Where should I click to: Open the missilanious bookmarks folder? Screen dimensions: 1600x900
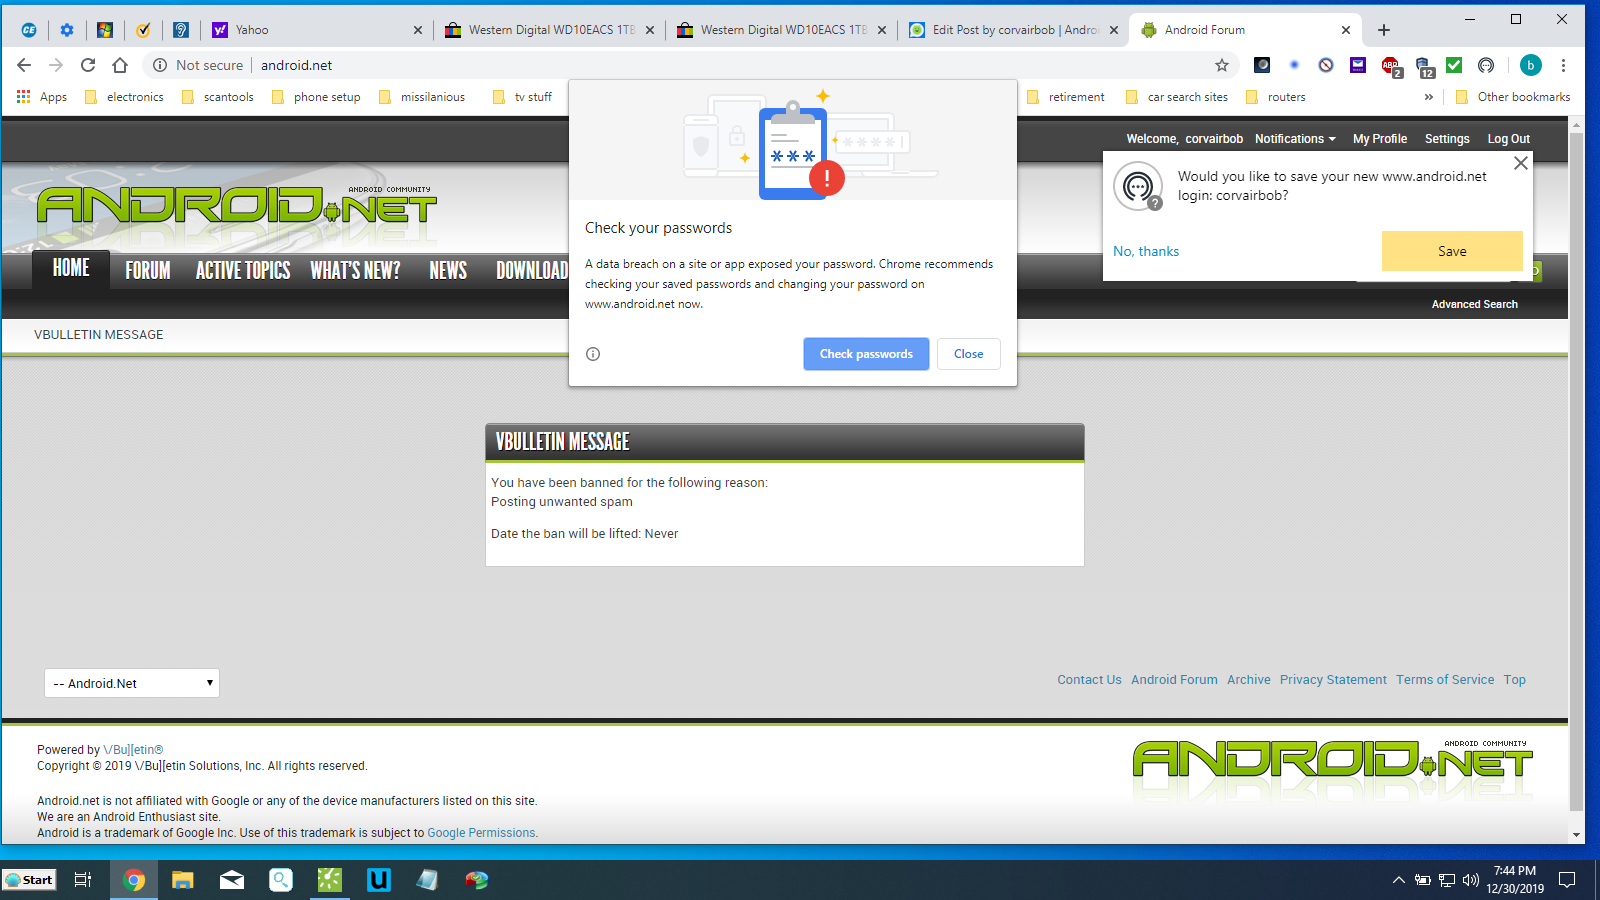(x=423, y=97)
